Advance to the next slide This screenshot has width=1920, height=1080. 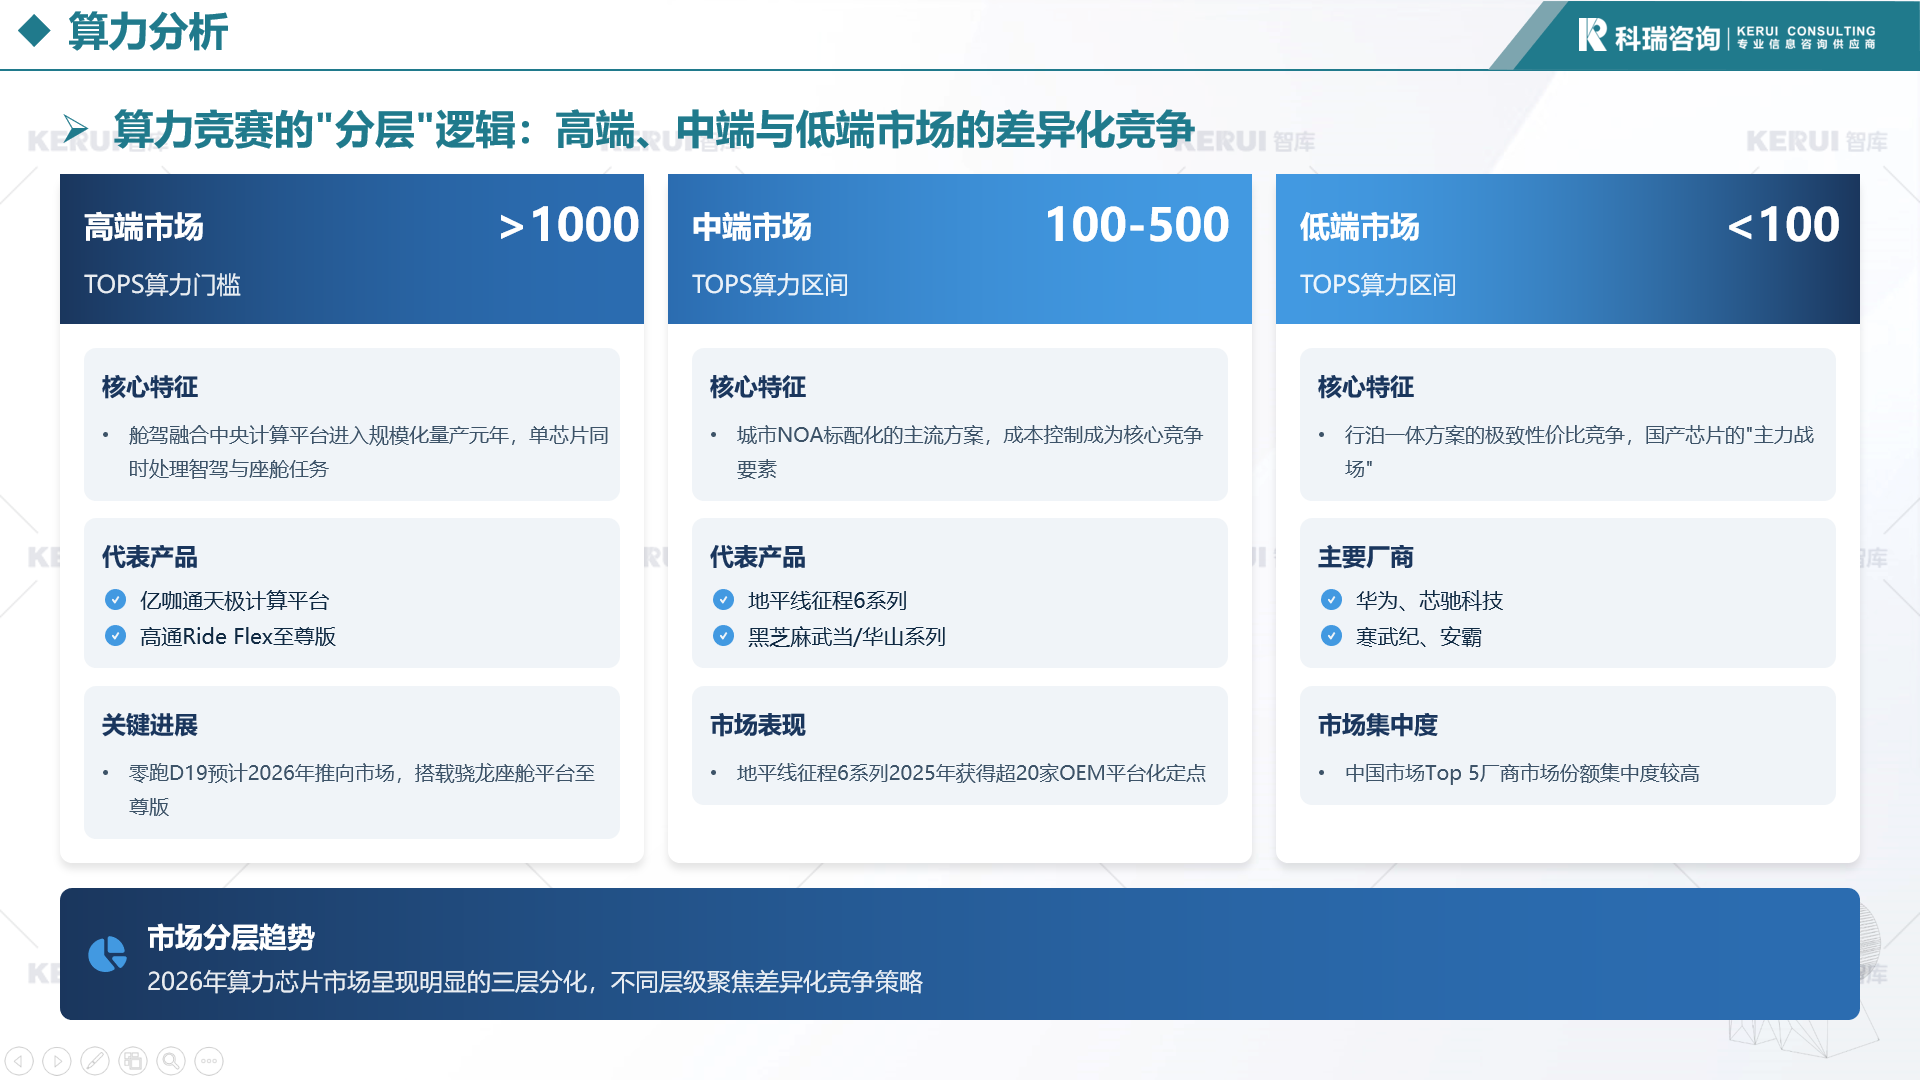pos(57,1060)
